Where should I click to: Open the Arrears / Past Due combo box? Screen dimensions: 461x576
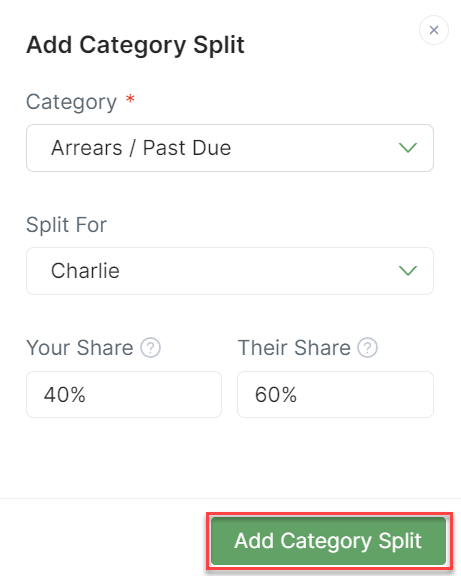coord(230,148)
